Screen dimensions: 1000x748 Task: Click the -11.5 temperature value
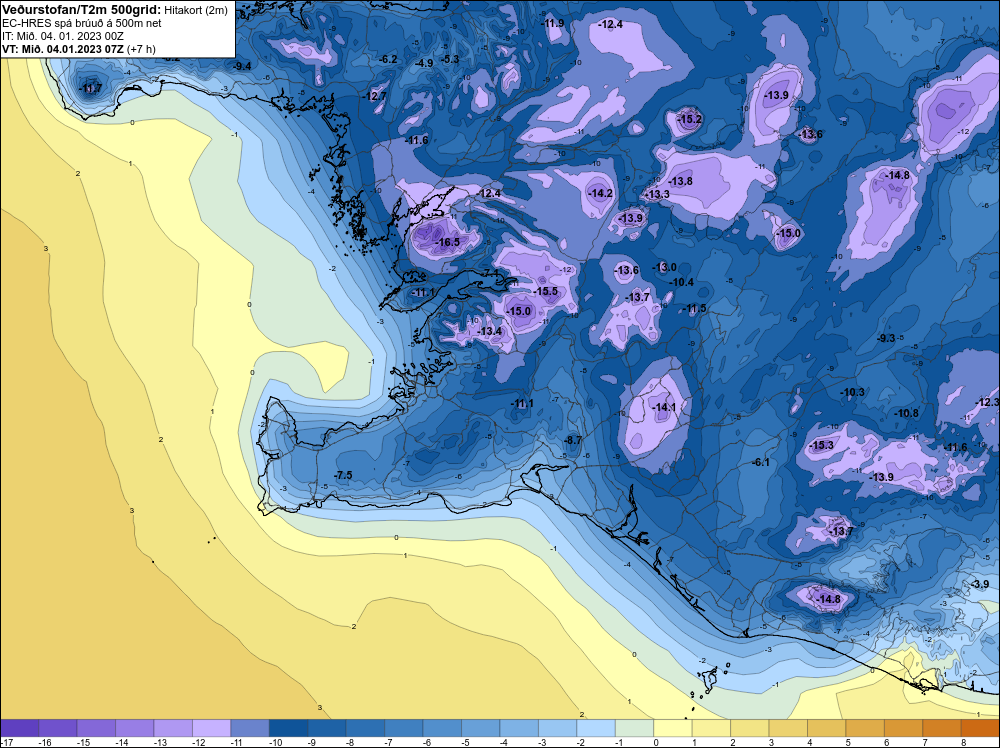[x=695, y=309]
